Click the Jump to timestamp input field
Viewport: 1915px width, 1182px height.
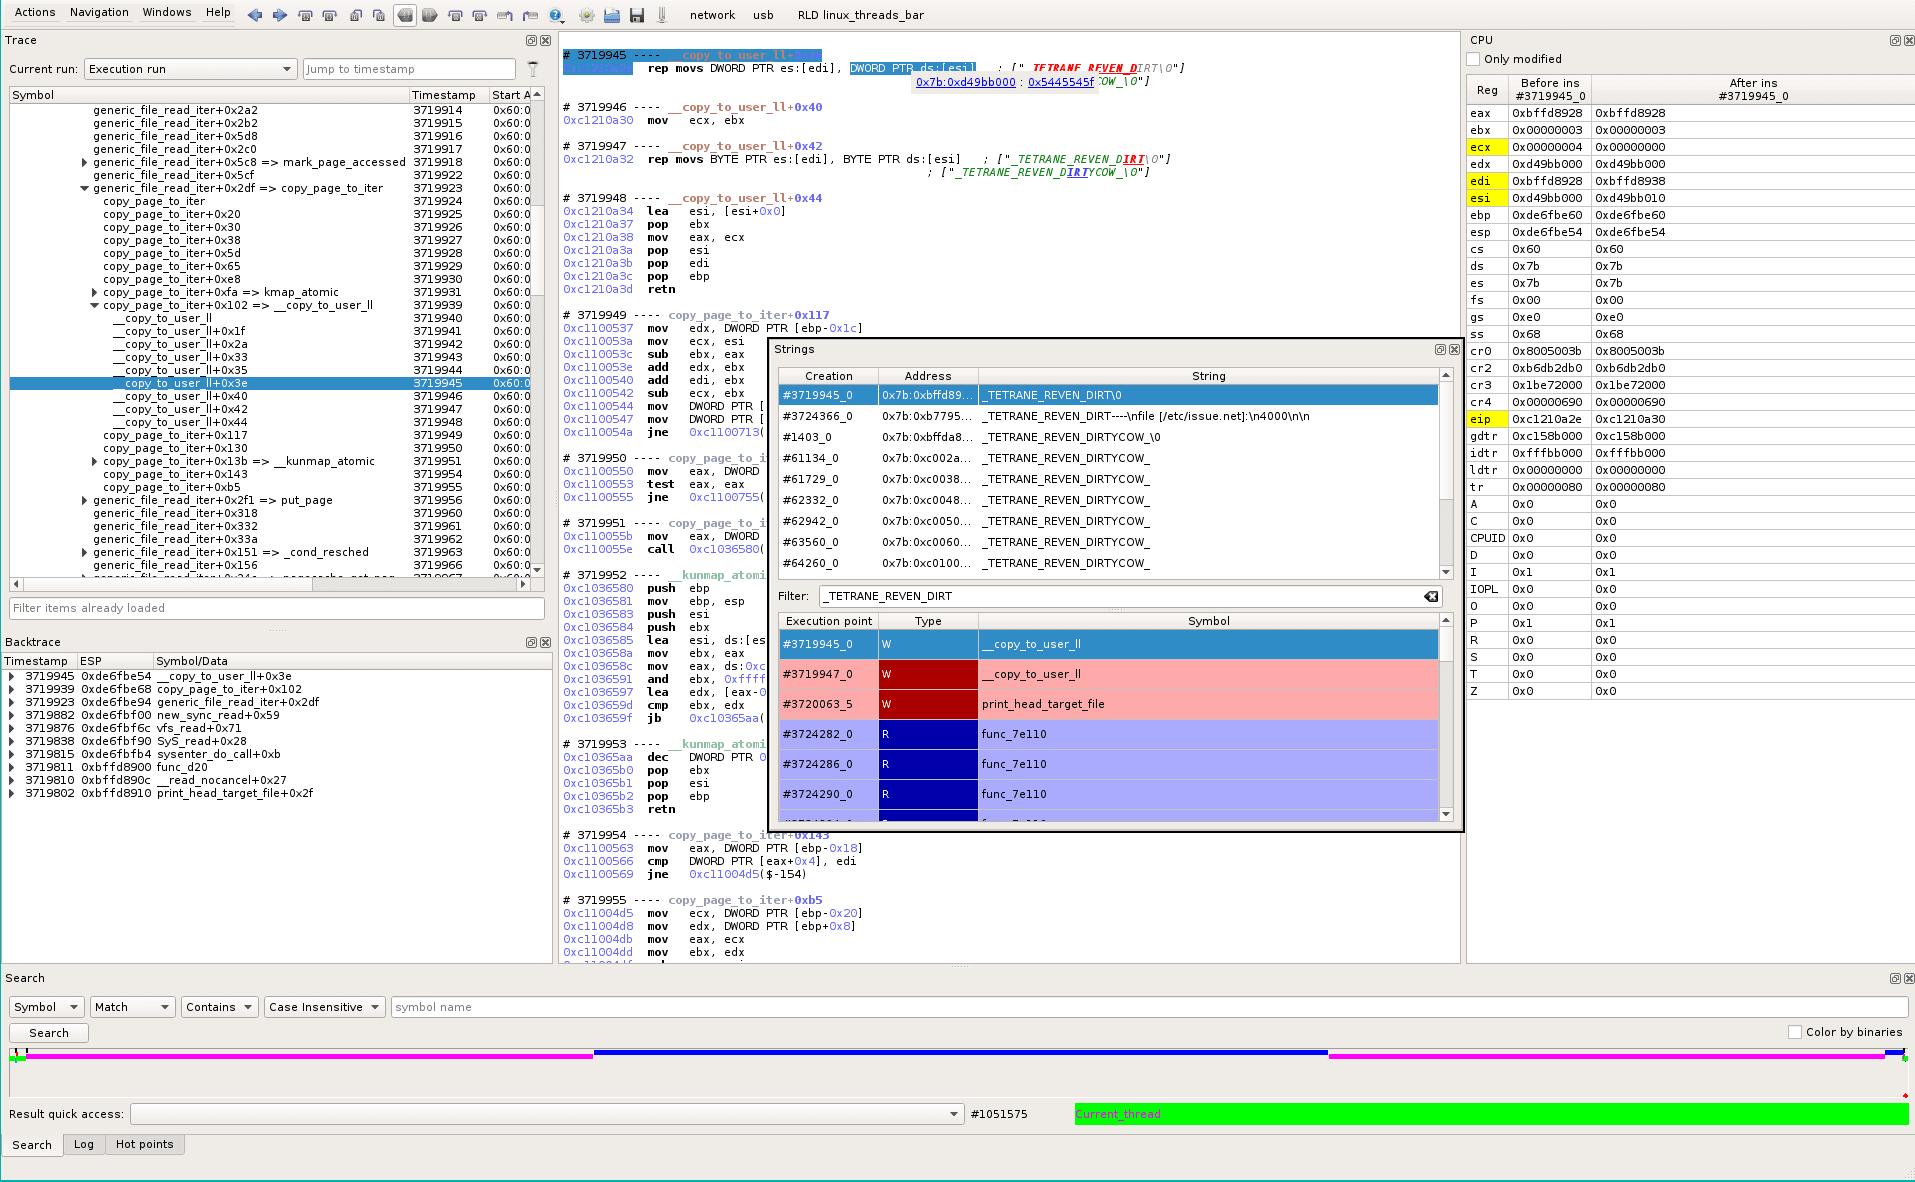pos(408,69)
